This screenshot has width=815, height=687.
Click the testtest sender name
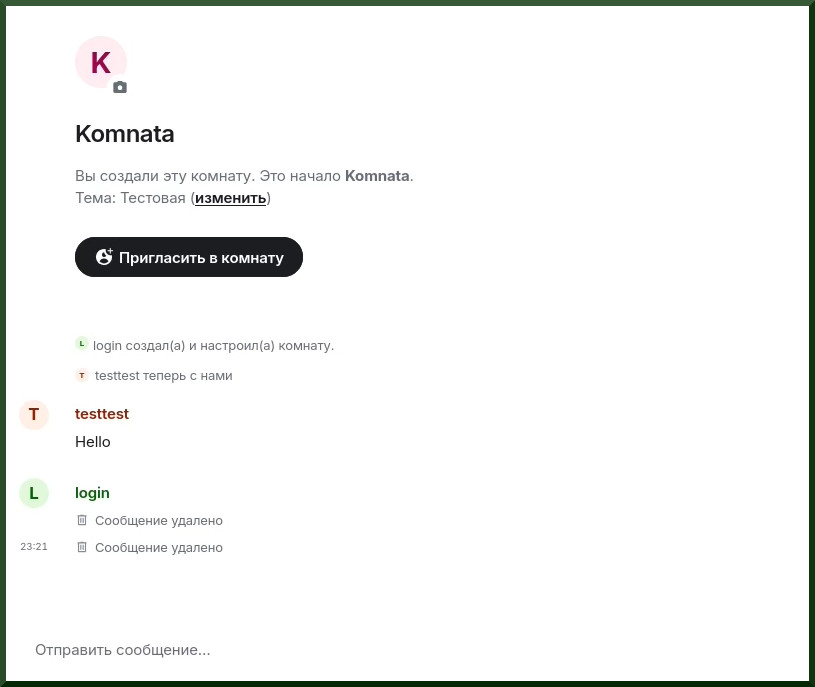pos(102,414)
